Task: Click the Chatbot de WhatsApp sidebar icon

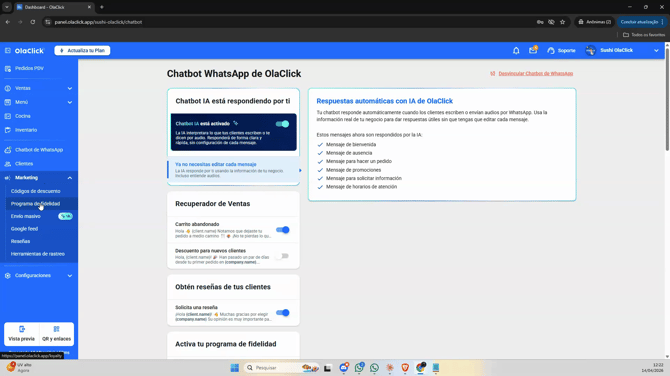Action: click(8, 150)
